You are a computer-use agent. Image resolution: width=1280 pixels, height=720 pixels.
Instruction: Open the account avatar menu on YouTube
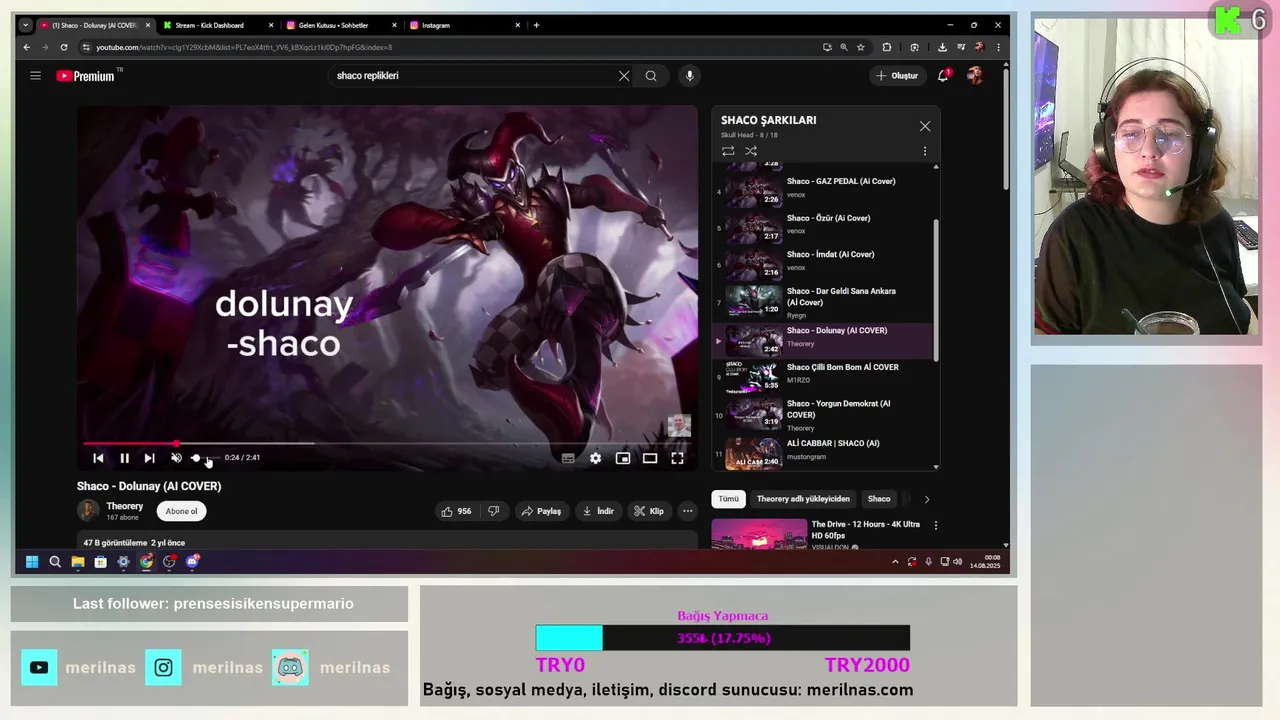pos(975,75)
